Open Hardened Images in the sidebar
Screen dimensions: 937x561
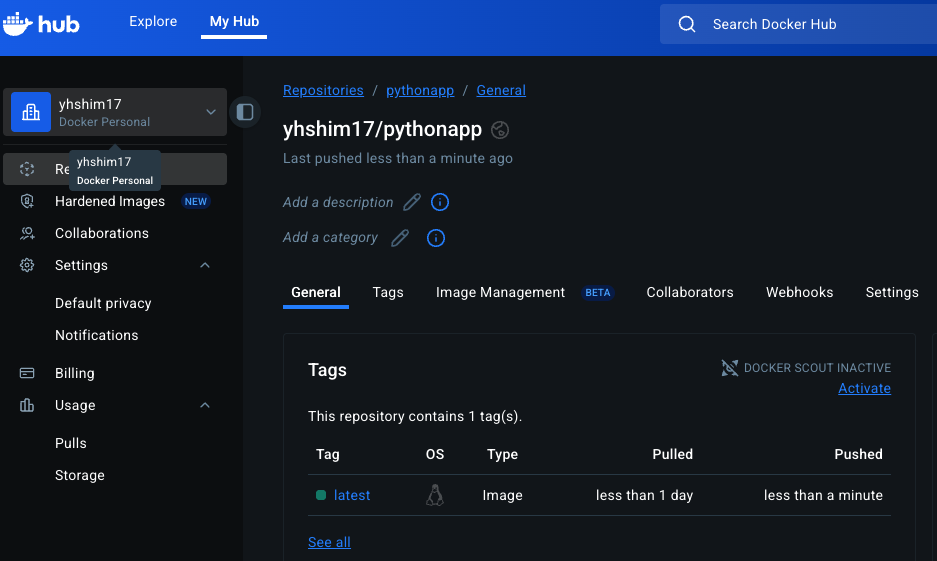pos(110,201)
